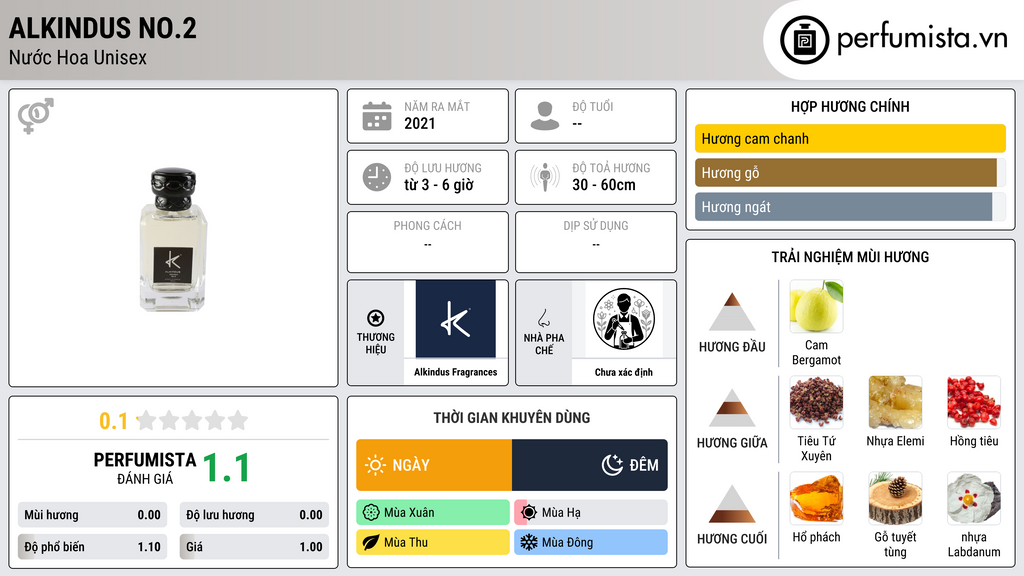This screenshot has height=576, width=1024.
Task: Click the Dịp sử dụng info box
Action: (x=596, y=242)
